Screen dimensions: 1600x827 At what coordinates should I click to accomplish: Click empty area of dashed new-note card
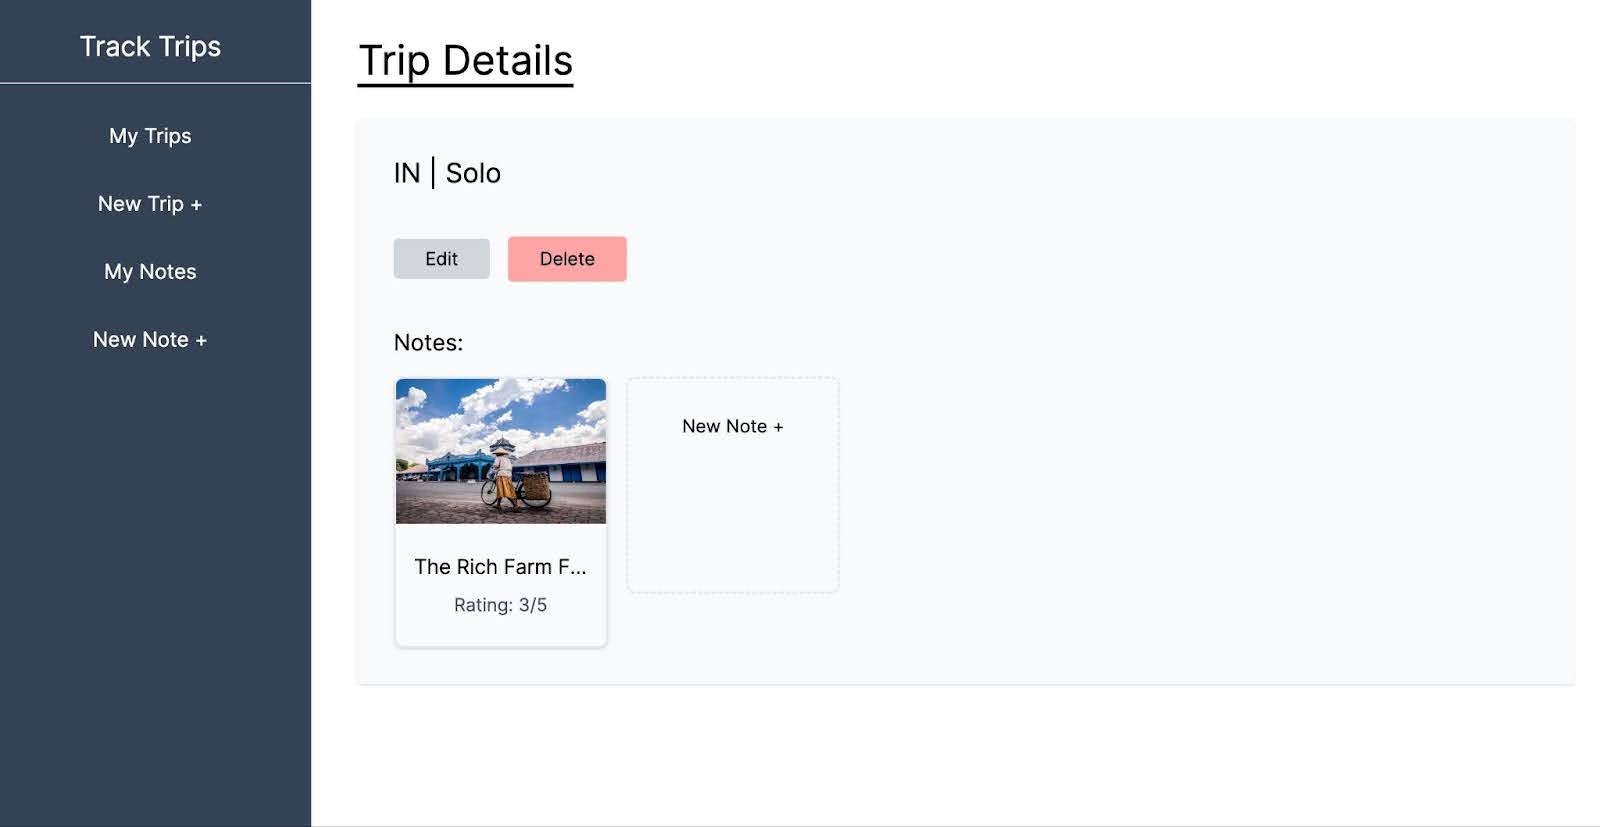(x=733, y=520)
